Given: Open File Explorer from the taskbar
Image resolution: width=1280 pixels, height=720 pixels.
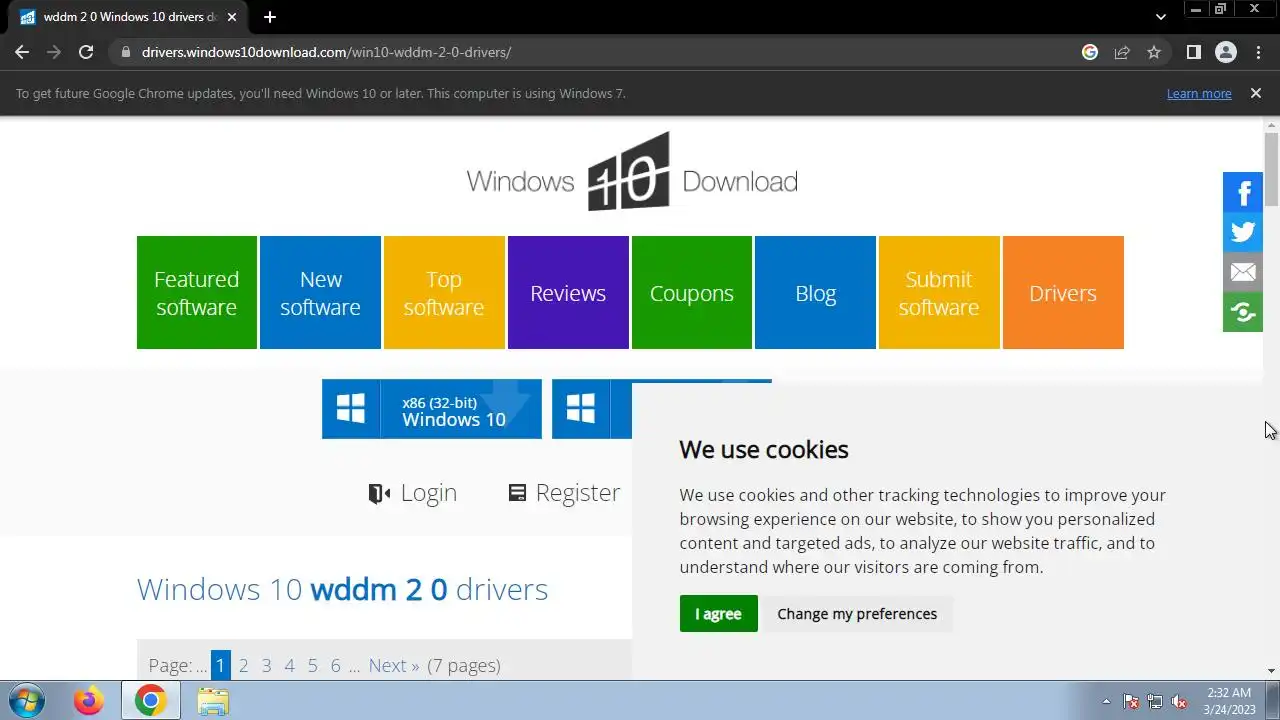Looking at the screenshot, I should [x=213, y=701].
